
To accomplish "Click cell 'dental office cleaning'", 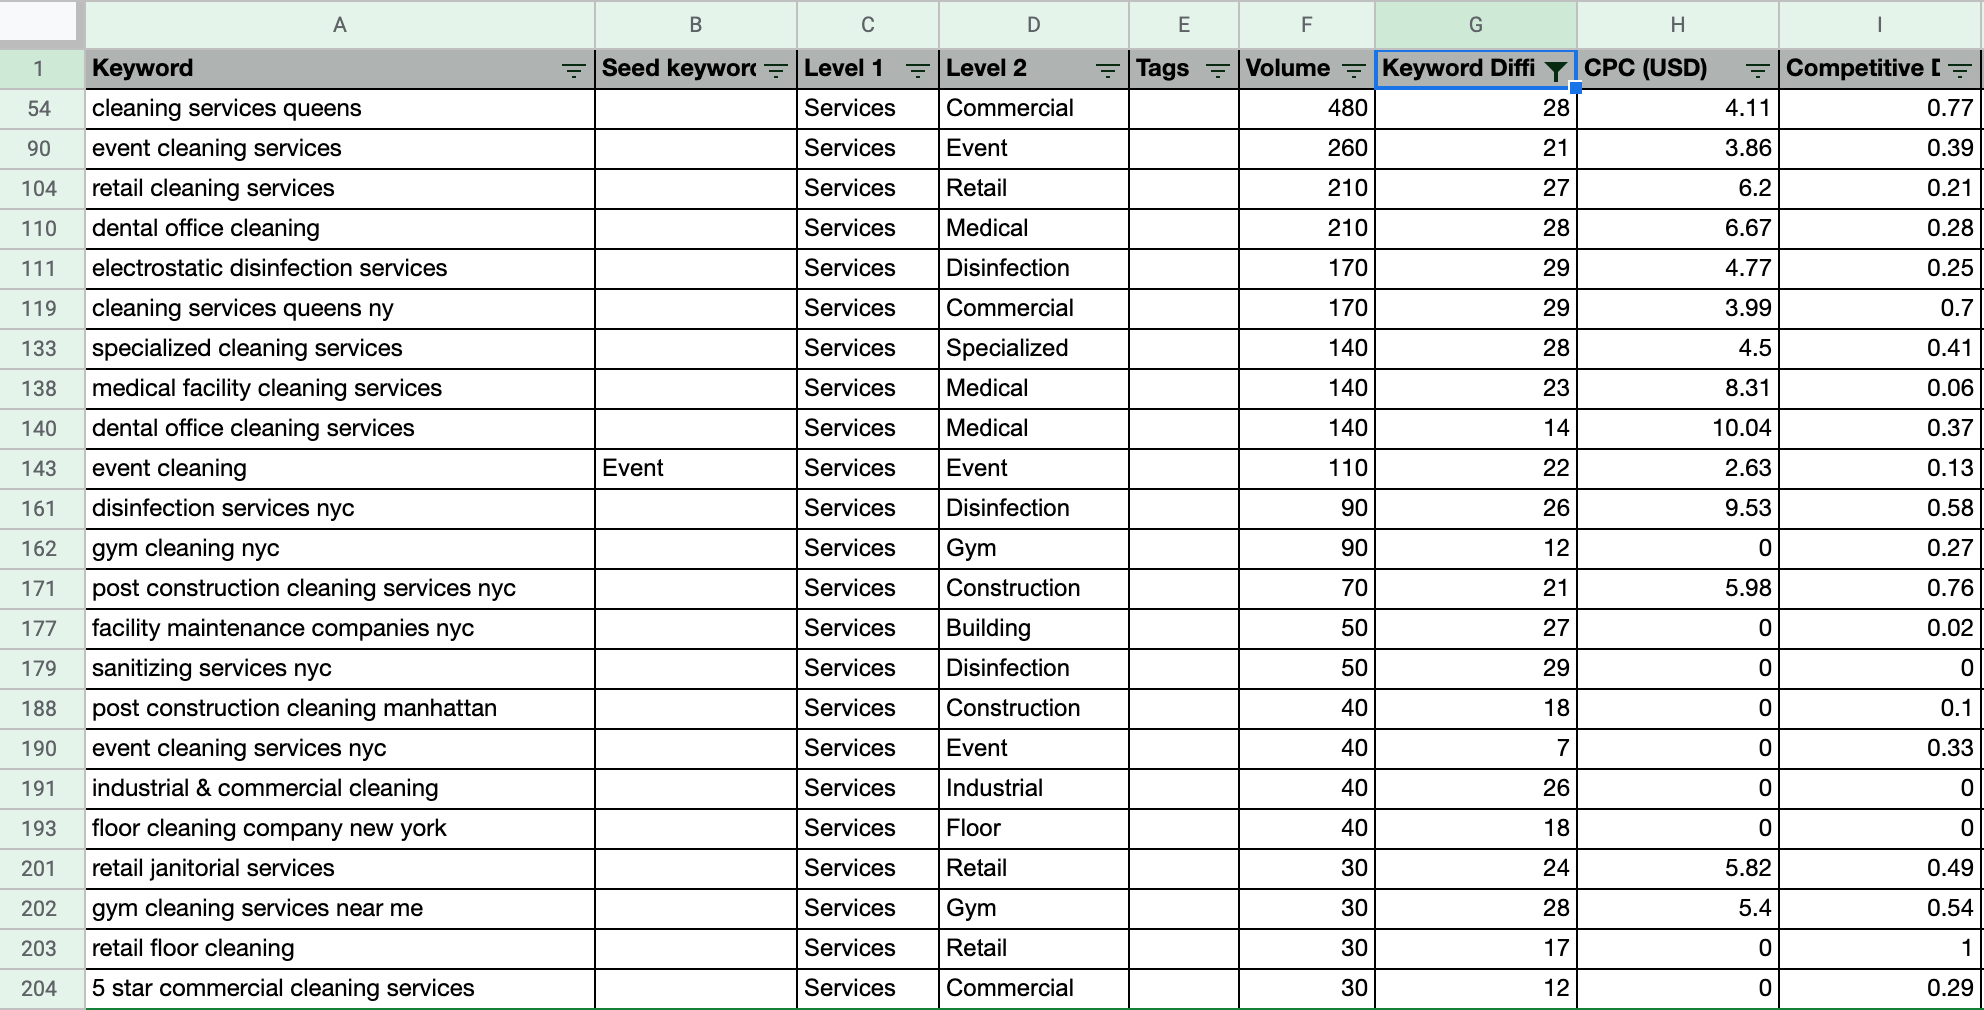I will click(x=340, y=229).
